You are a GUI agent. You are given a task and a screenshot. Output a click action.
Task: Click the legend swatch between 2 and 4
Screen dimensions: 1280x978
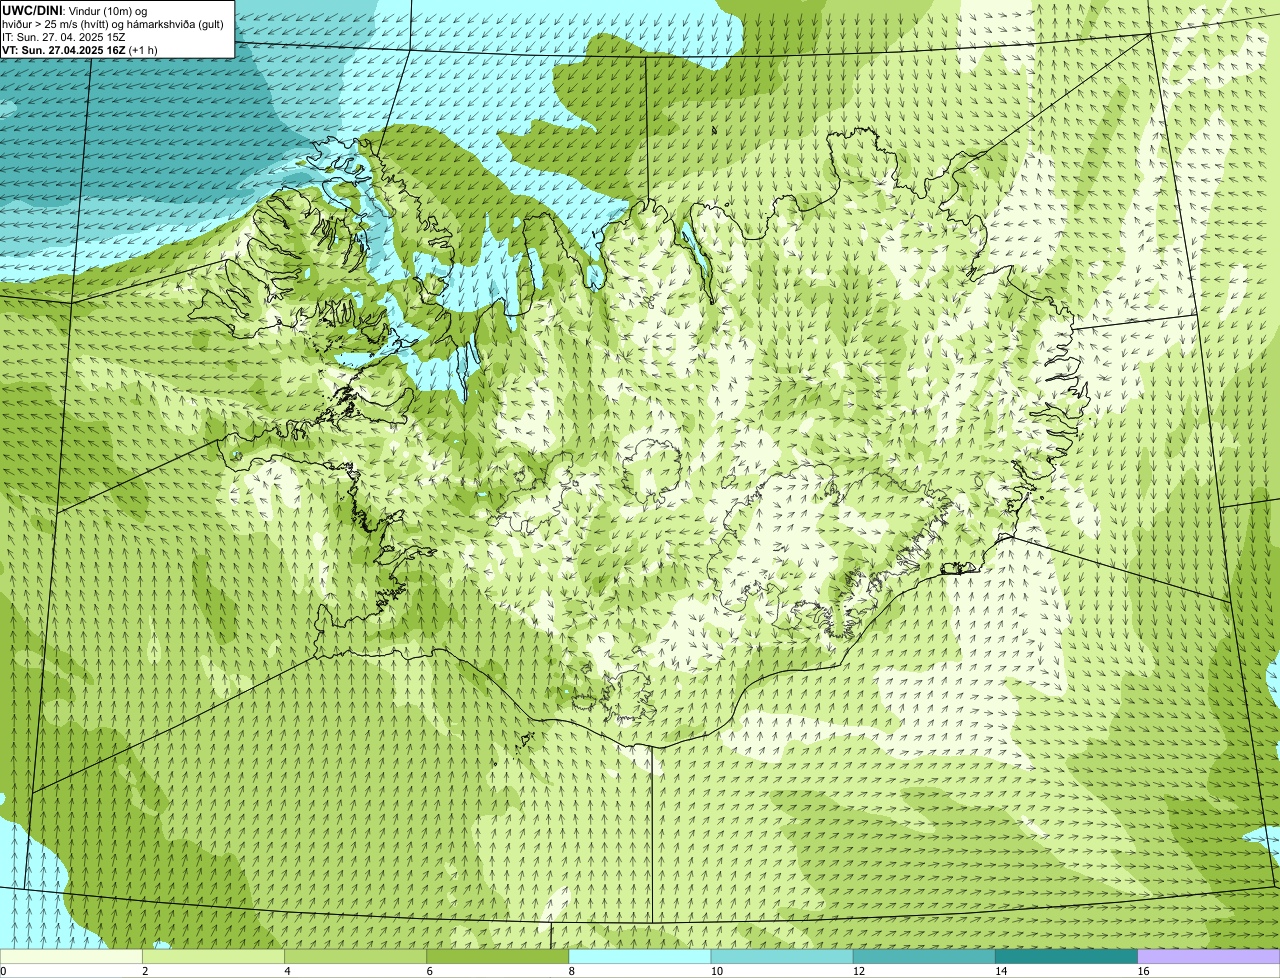(214, 957)
